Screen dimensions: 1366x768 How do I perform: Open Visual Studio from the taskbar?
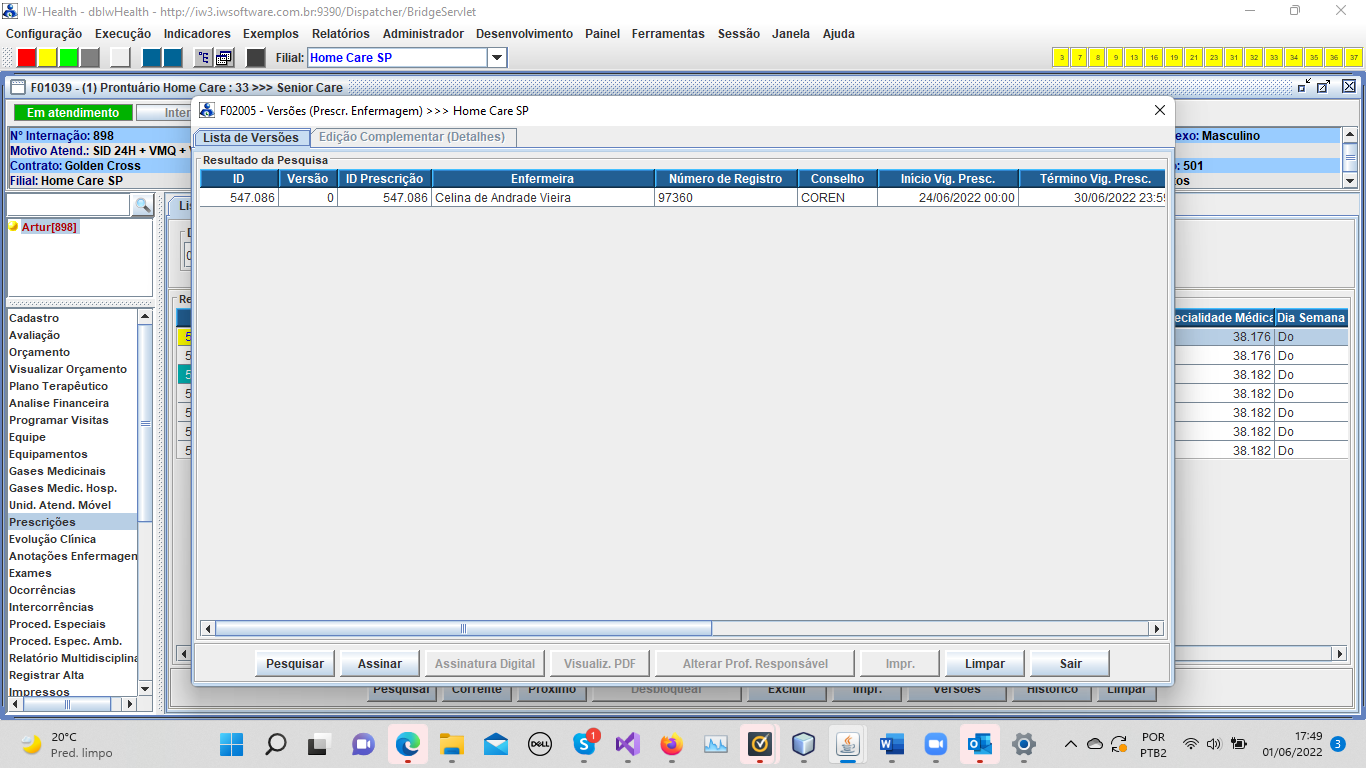coord(627,745)
